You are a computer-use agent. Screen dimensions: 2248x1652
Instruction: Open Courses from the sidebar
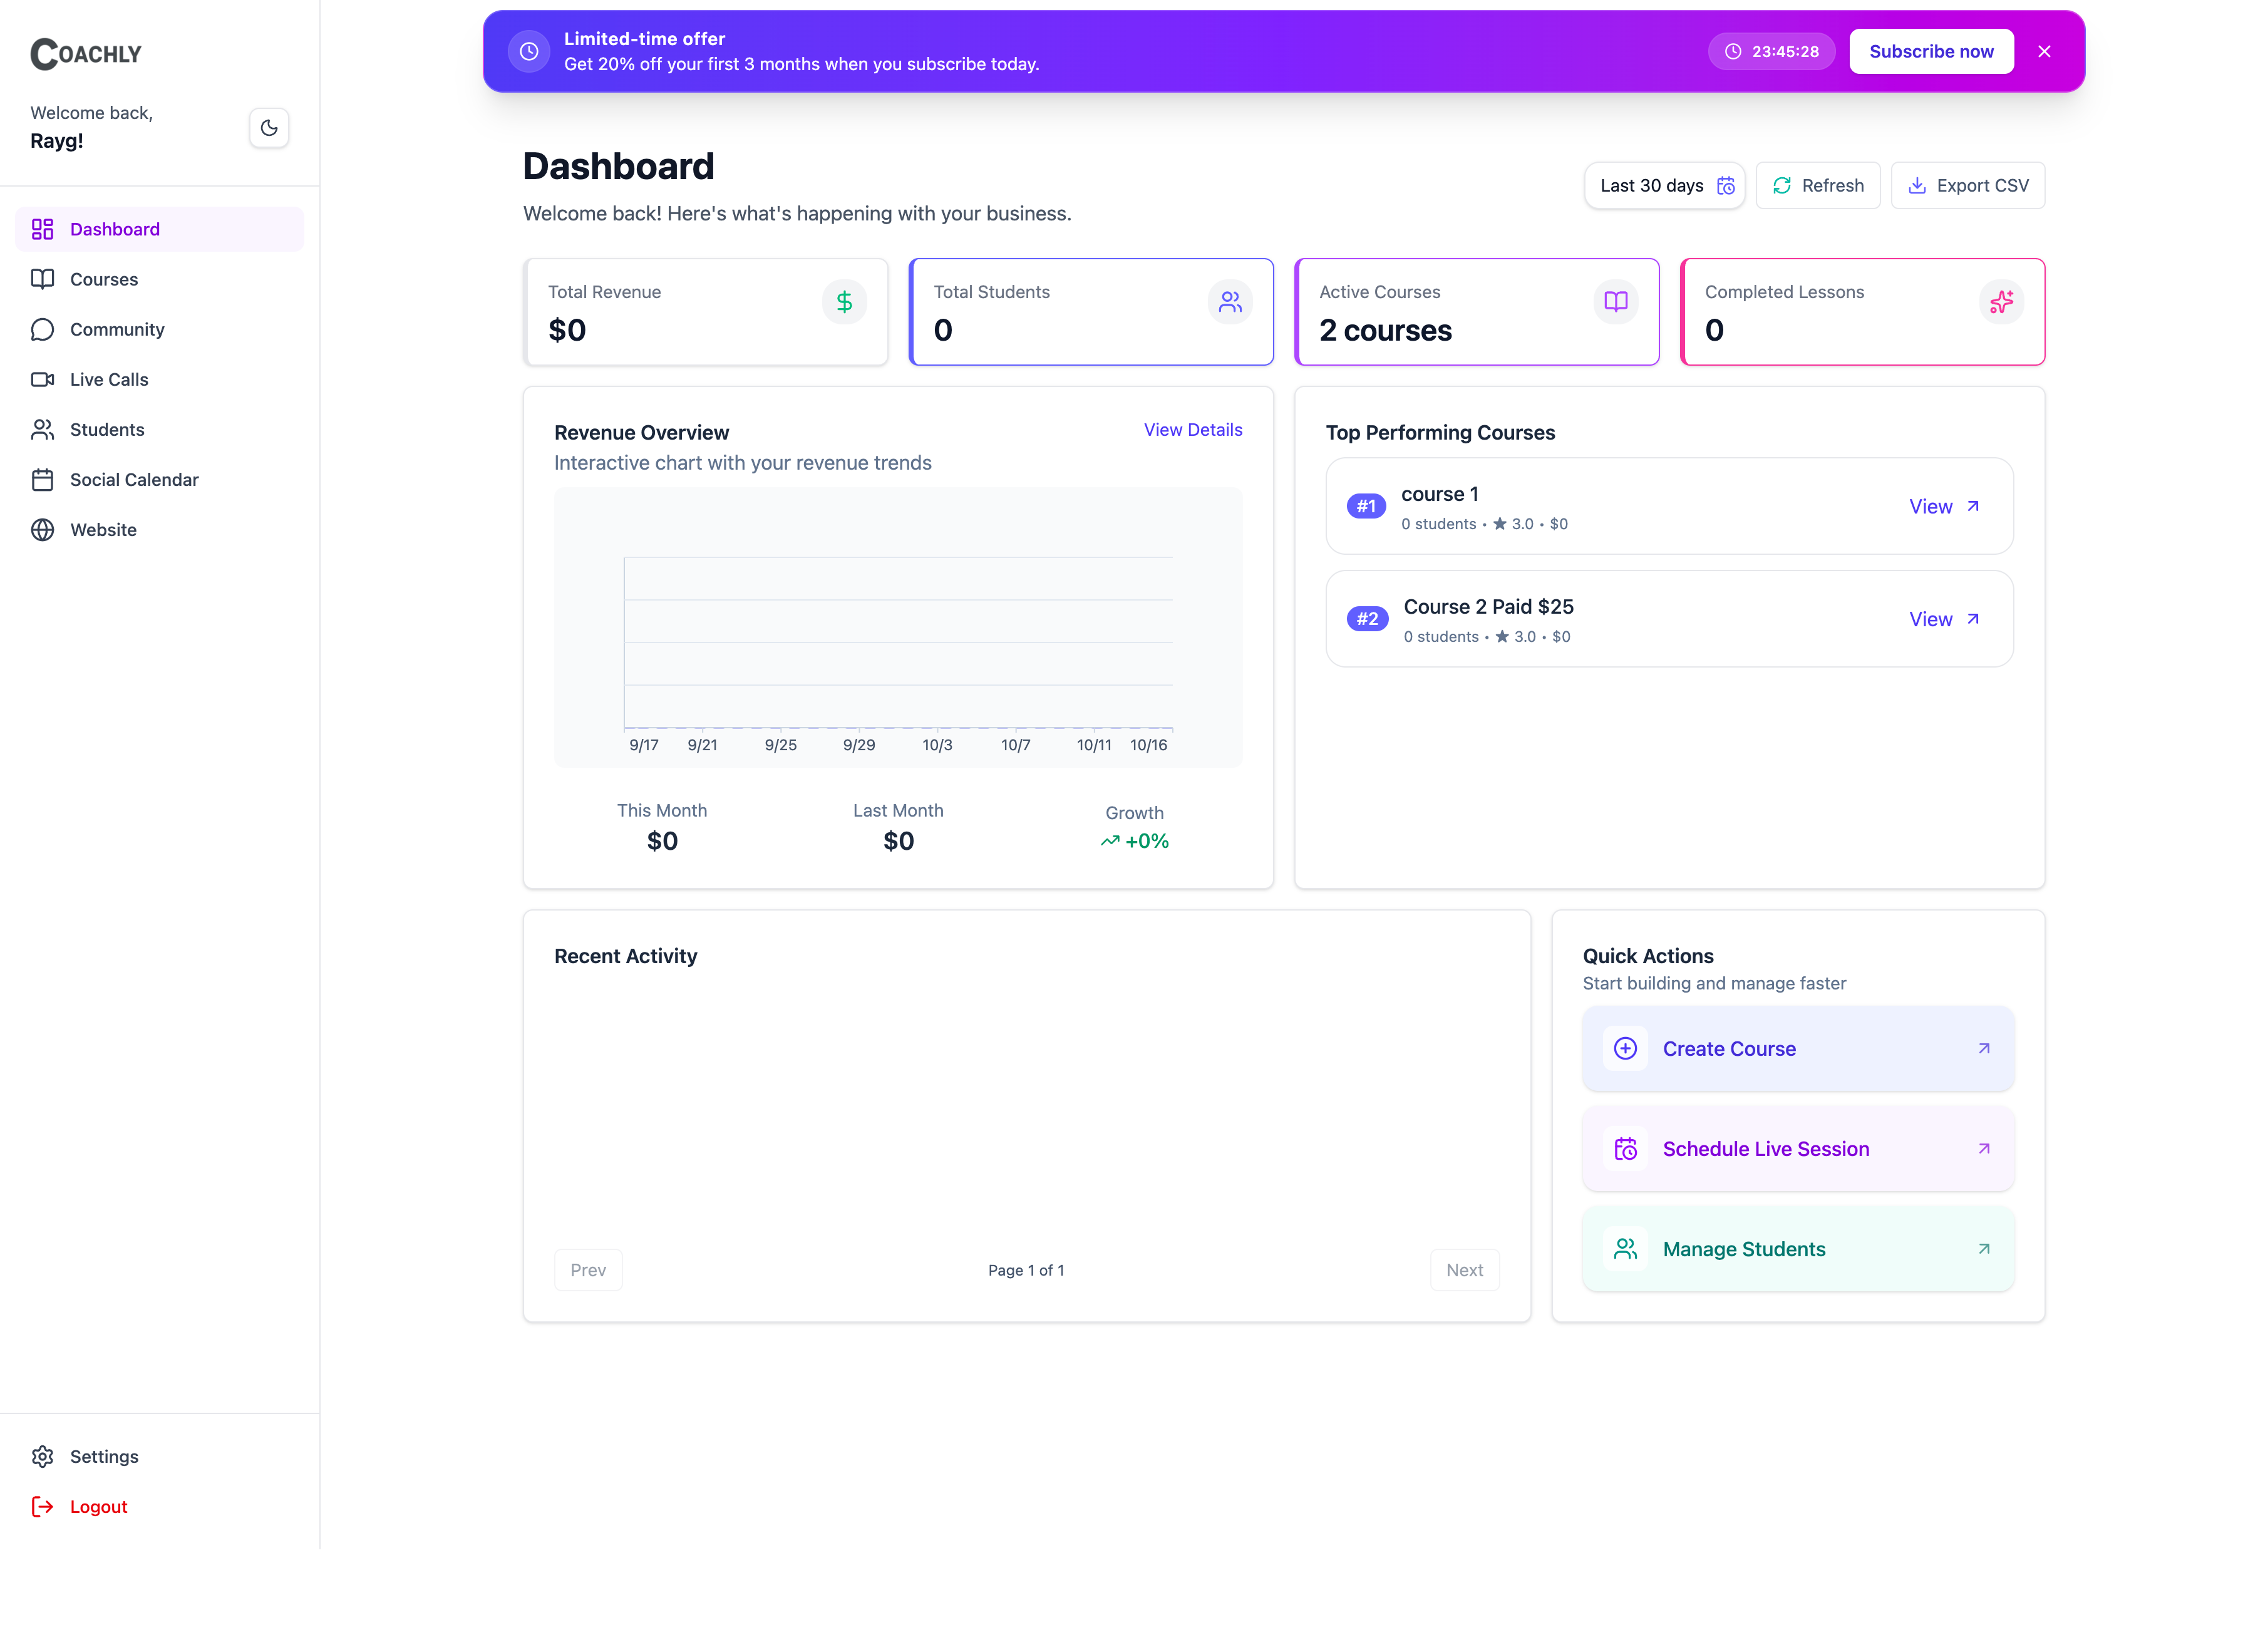click(103, 279)
